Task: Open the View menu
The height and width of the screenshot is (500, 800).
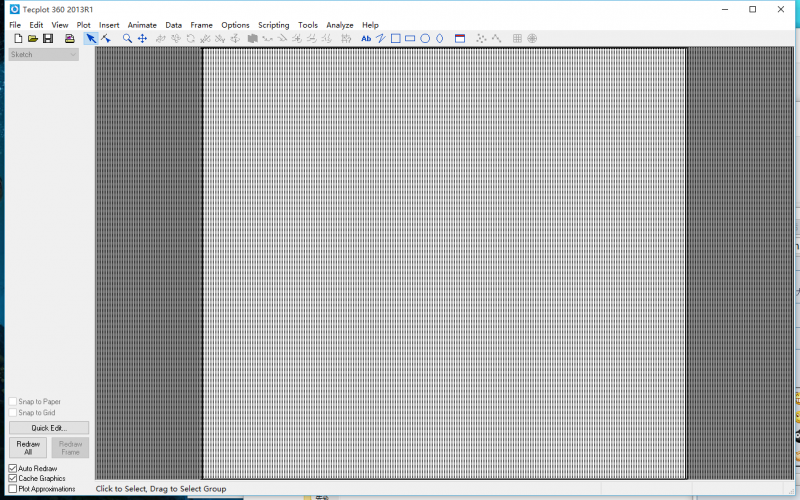Action: pos(60,25)
